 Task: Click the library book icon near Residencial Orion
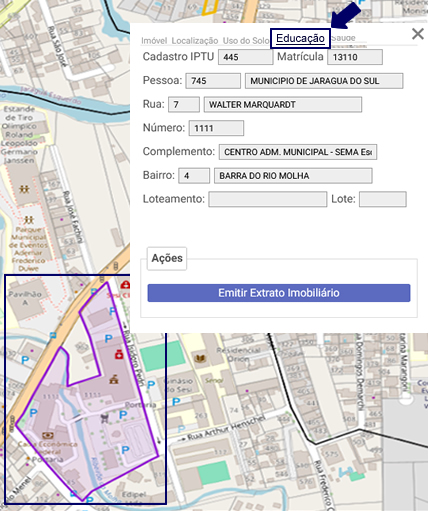(x=200, y=359)
